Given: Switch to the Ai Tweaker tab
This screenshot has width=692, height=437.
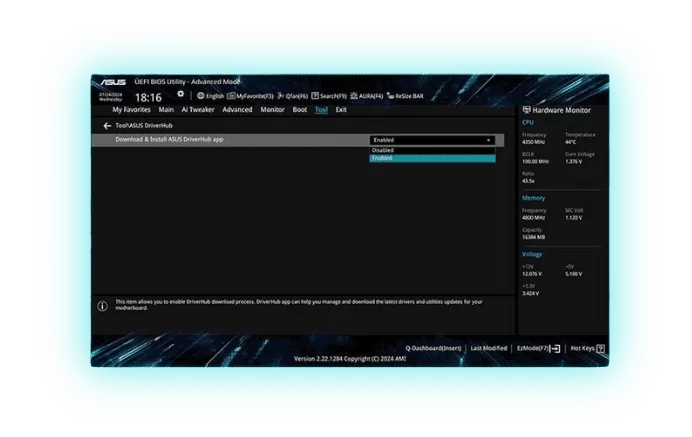Looking at the screenshot, I should click(x=198, y=109).
